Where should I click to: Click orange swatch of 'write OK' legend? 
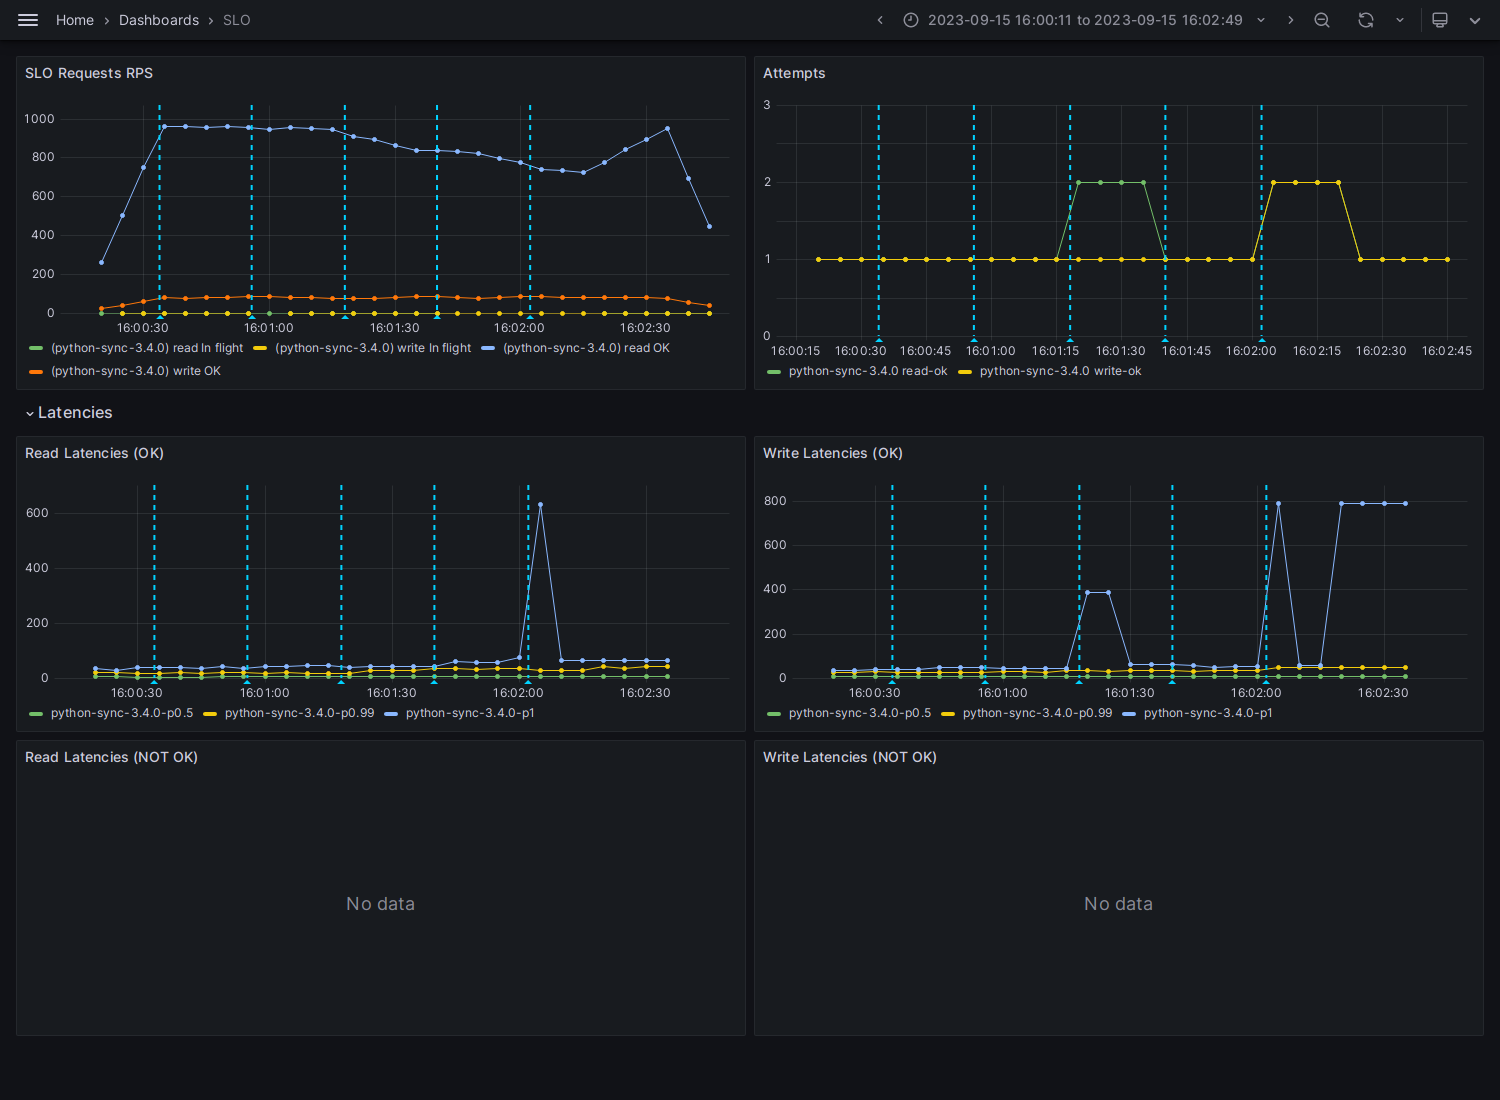36,371
